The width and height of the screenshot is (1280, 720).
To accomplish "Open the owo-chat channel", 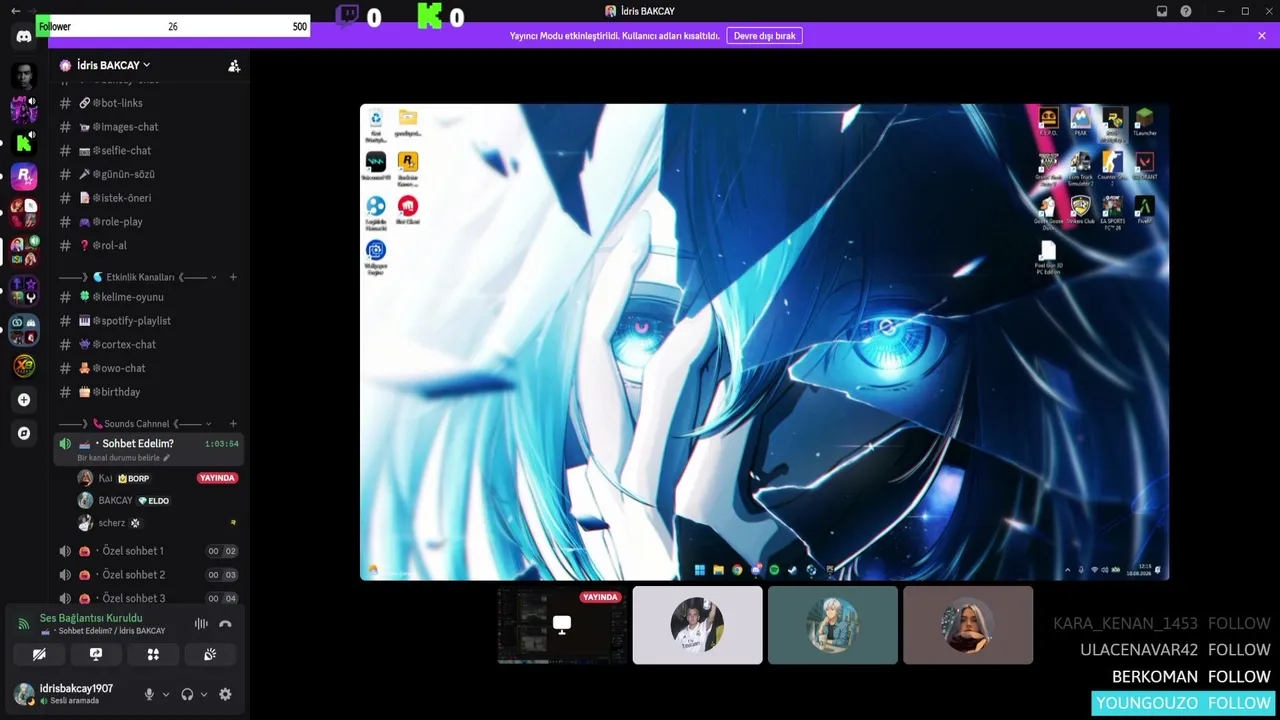I will click(149, 368).
